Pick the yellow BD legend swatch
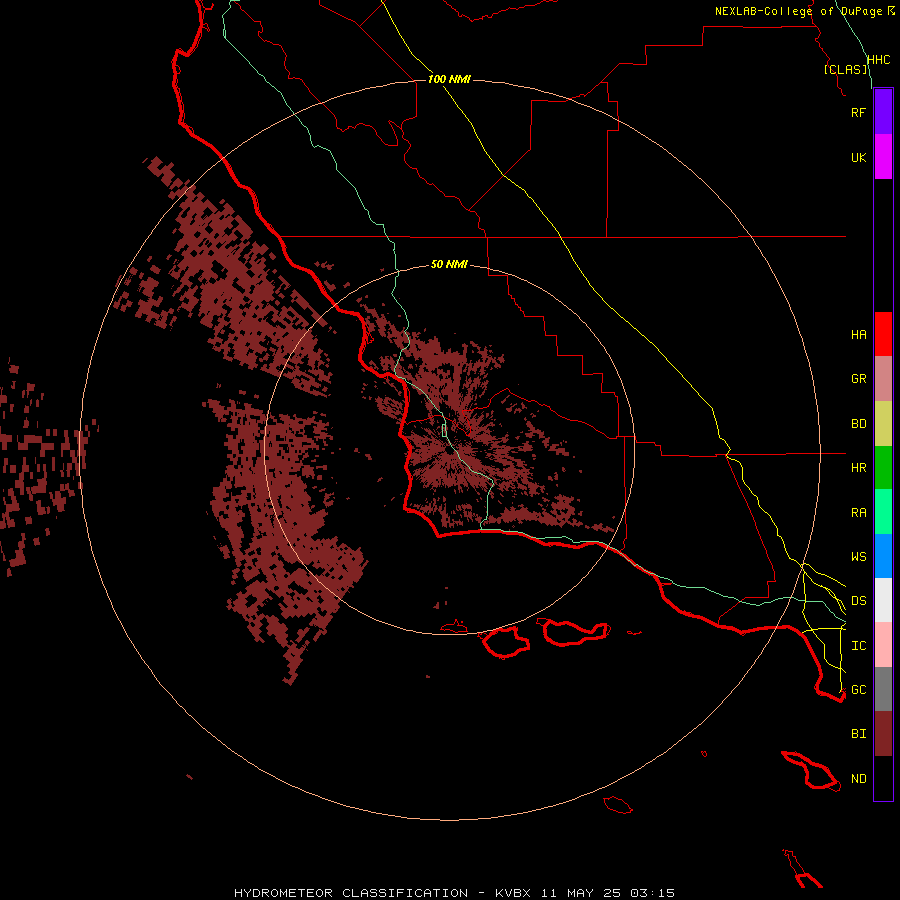Viewport: 900px width, 900px height. click(883, 423)
